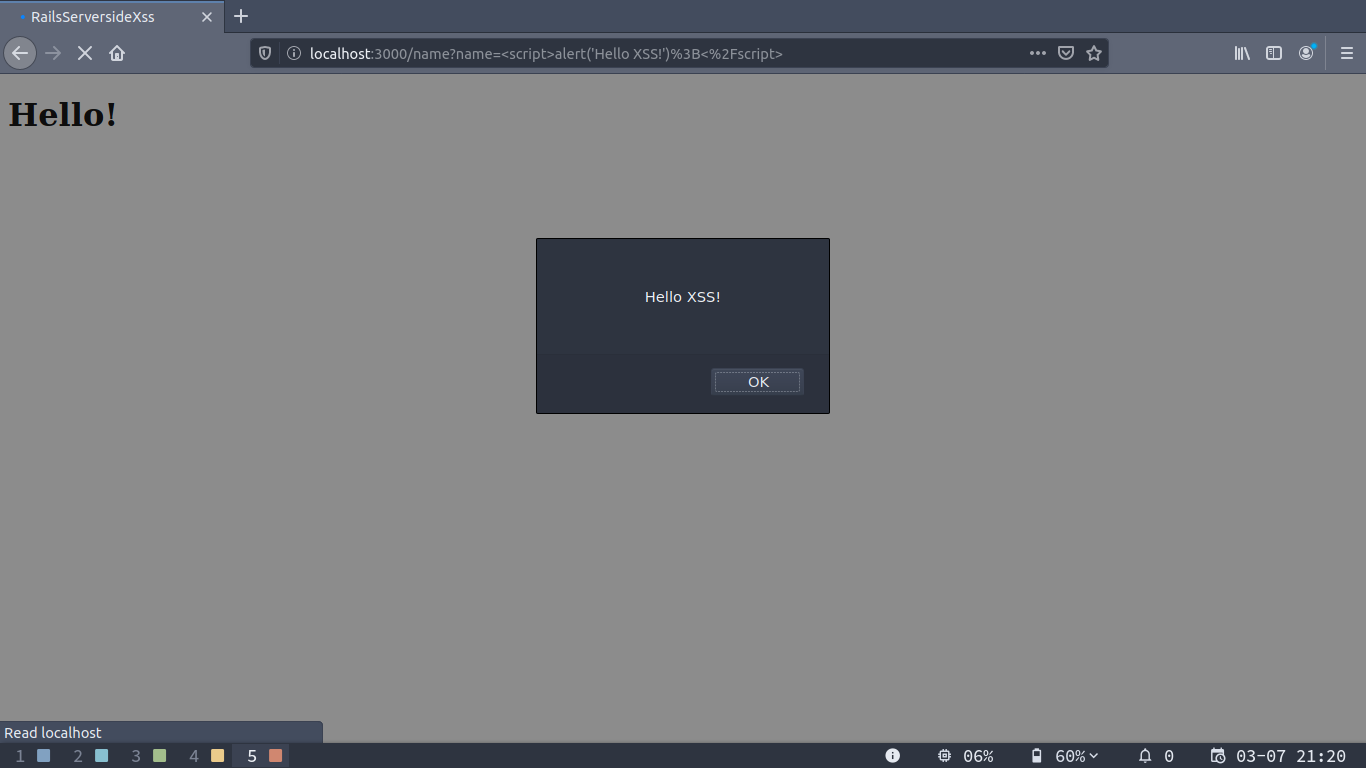Image resolution: width=1366 pixels, height=768 pixels.
Task: Open the Firefox home page
Action: 117,53
